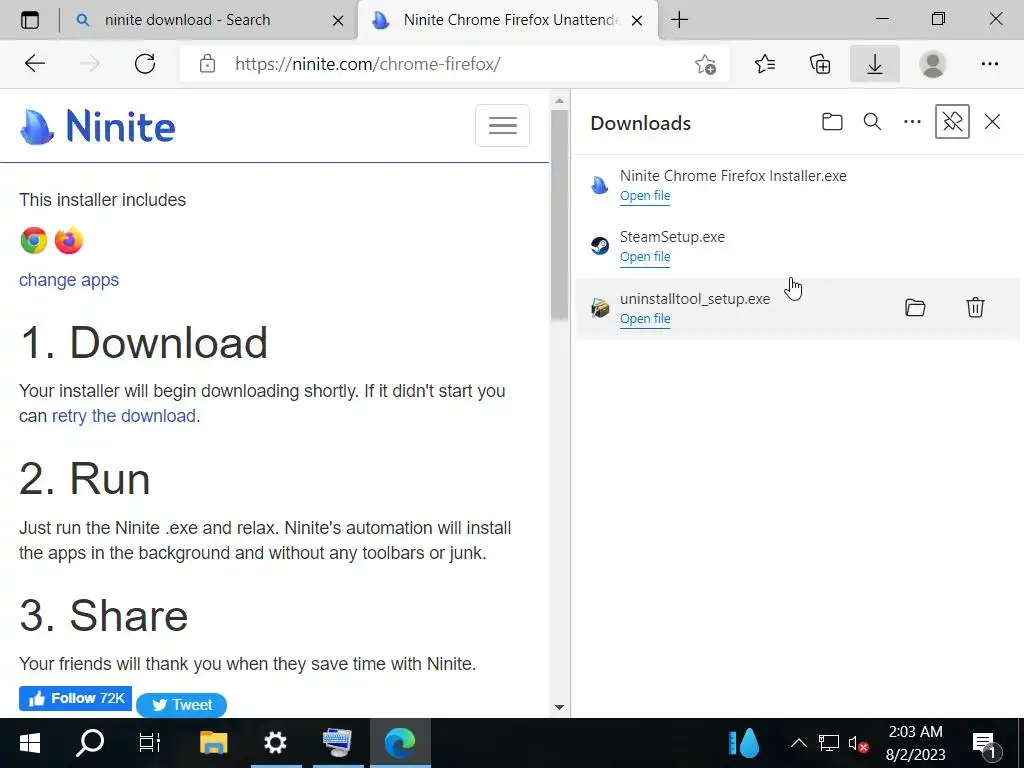The height and width of the screenshot is (768, 1024).
Task: Click the uninstalltool setup file icon
Action: click(x=600, y=308)
